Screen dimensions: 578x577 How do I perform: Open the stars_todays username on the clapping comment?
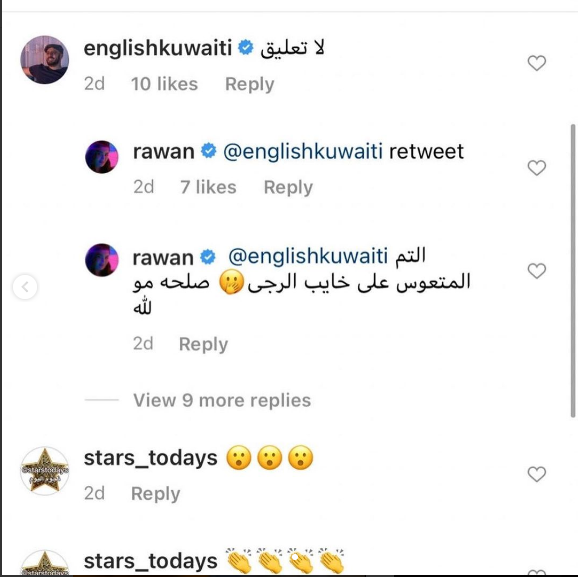click(150, 562)
